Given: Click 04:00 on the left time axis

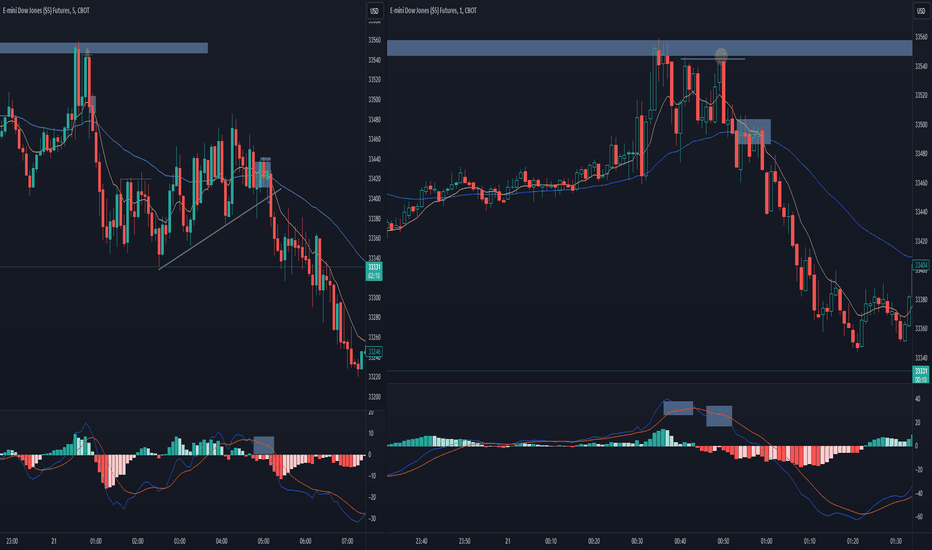Looking at the screenshot, I should coord(222,541).
